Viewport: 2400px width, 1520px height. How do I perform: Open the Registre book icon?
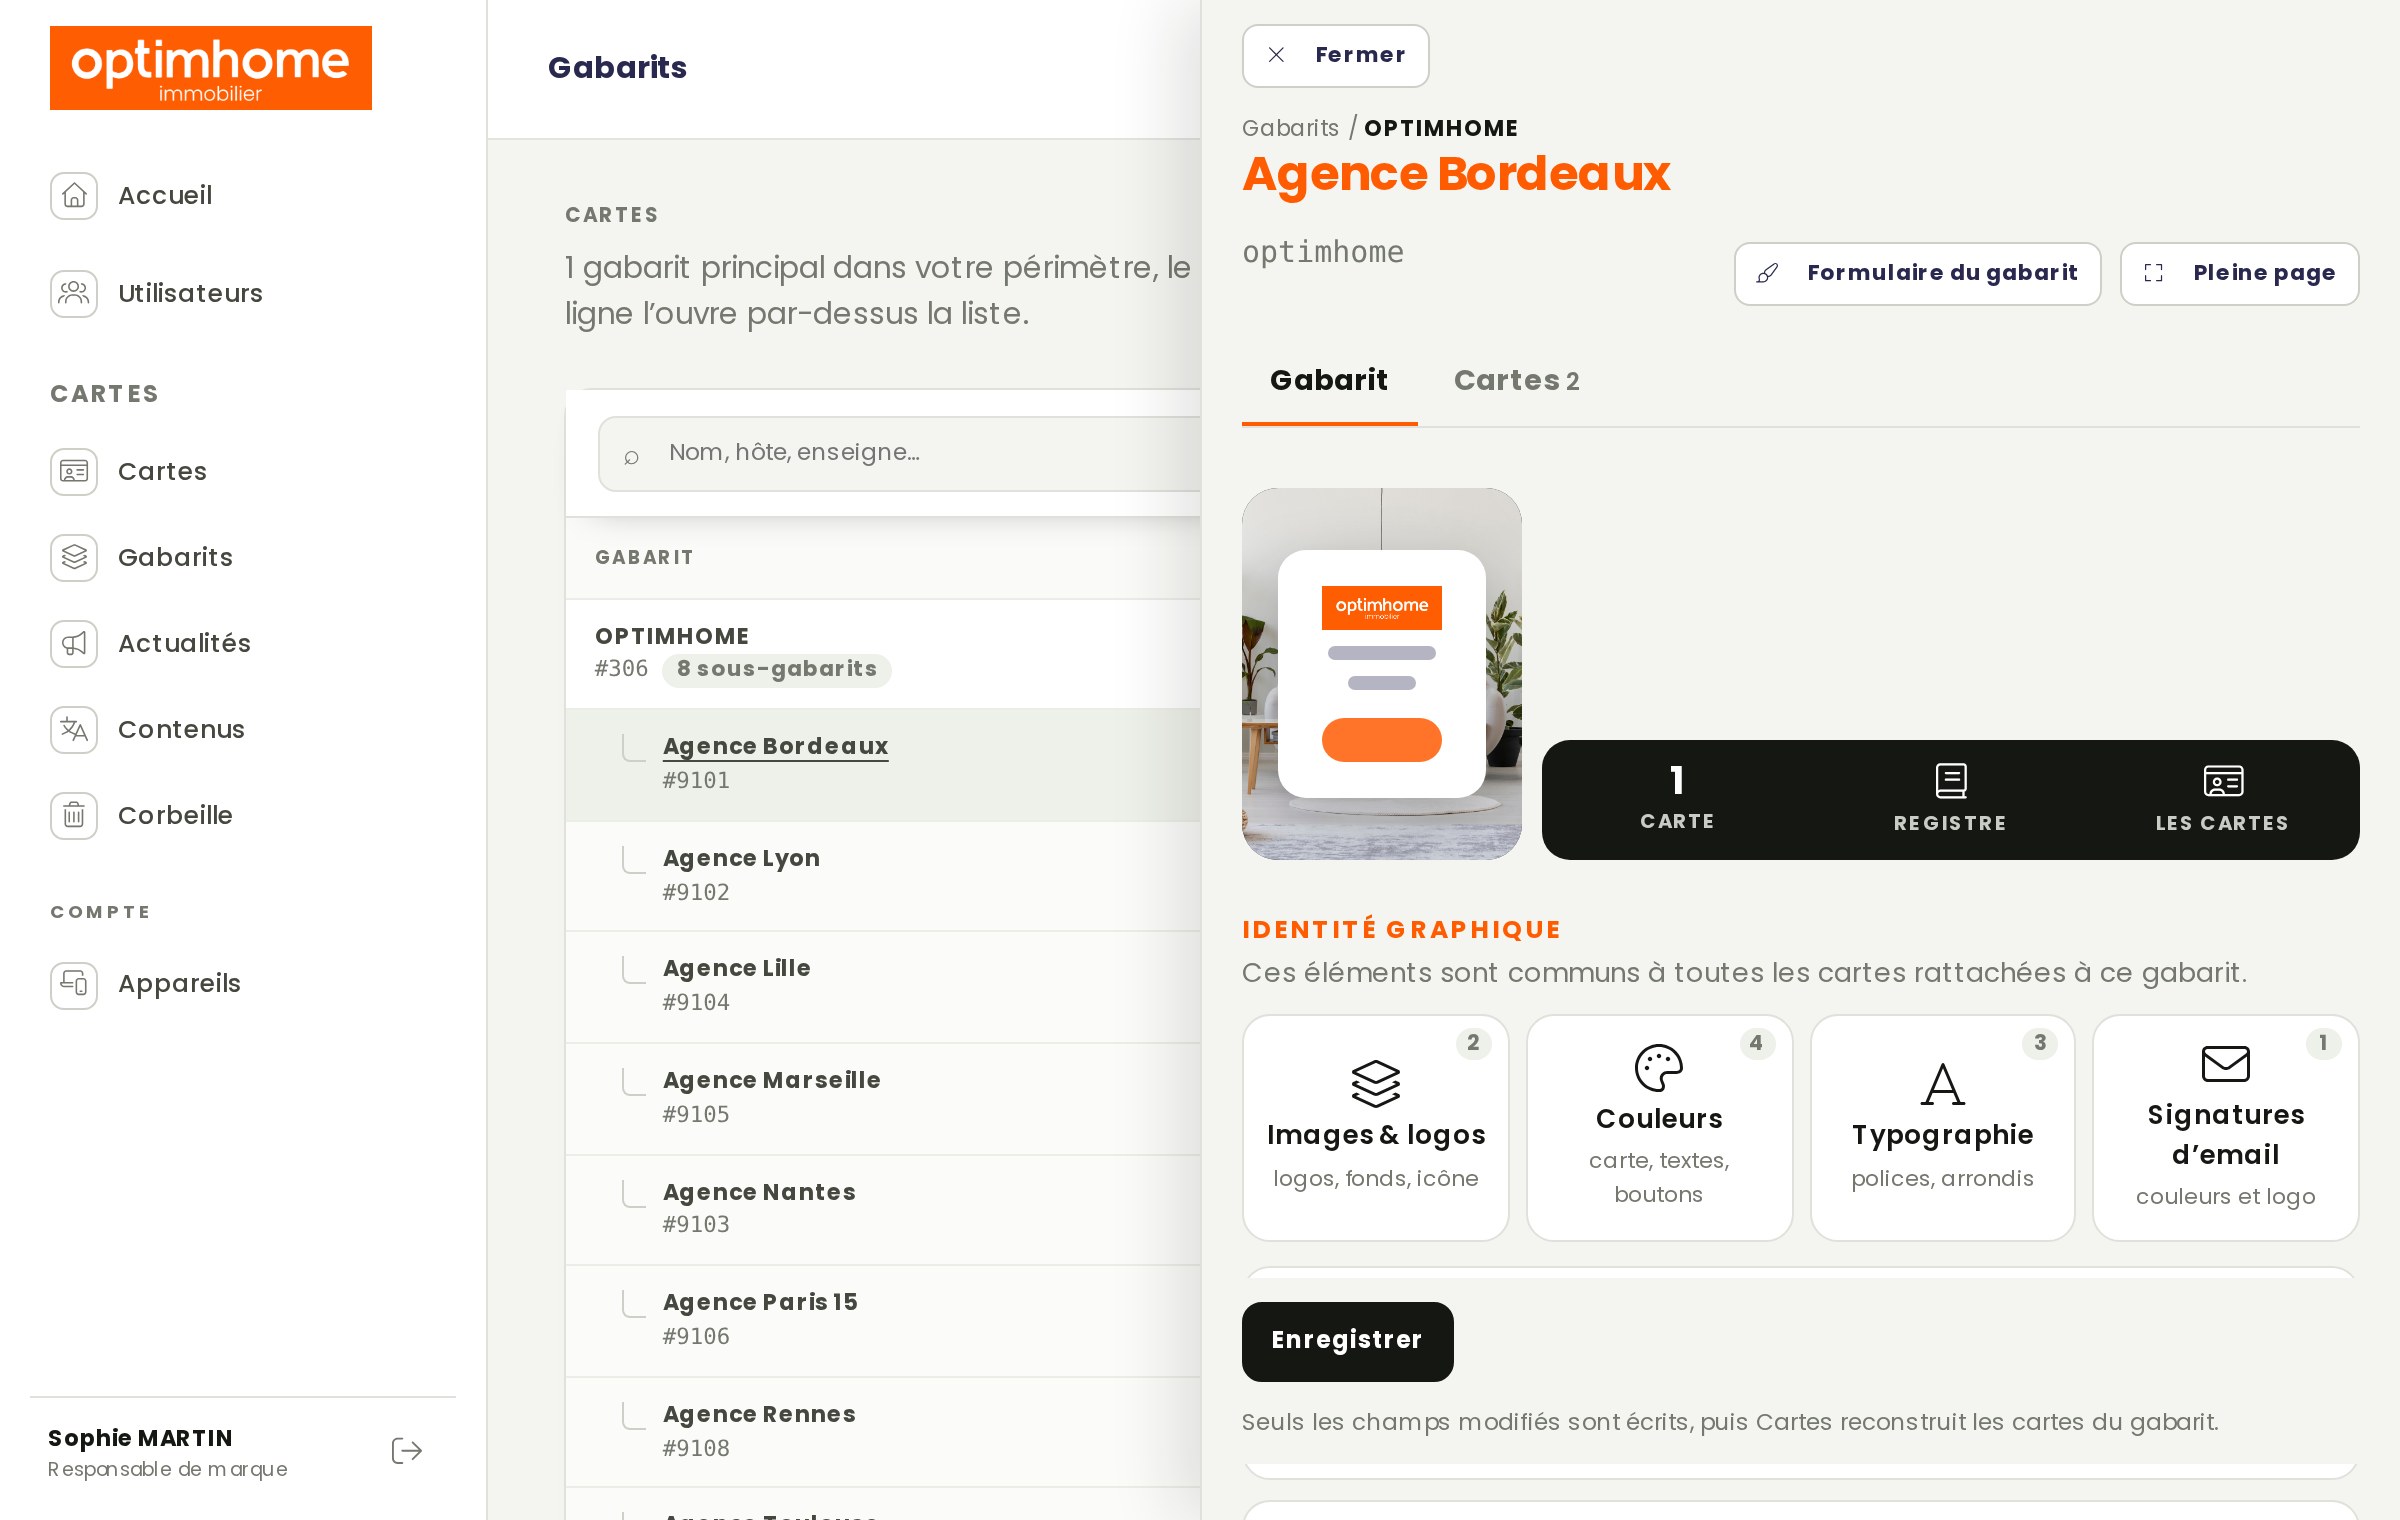coord(1950,781)
